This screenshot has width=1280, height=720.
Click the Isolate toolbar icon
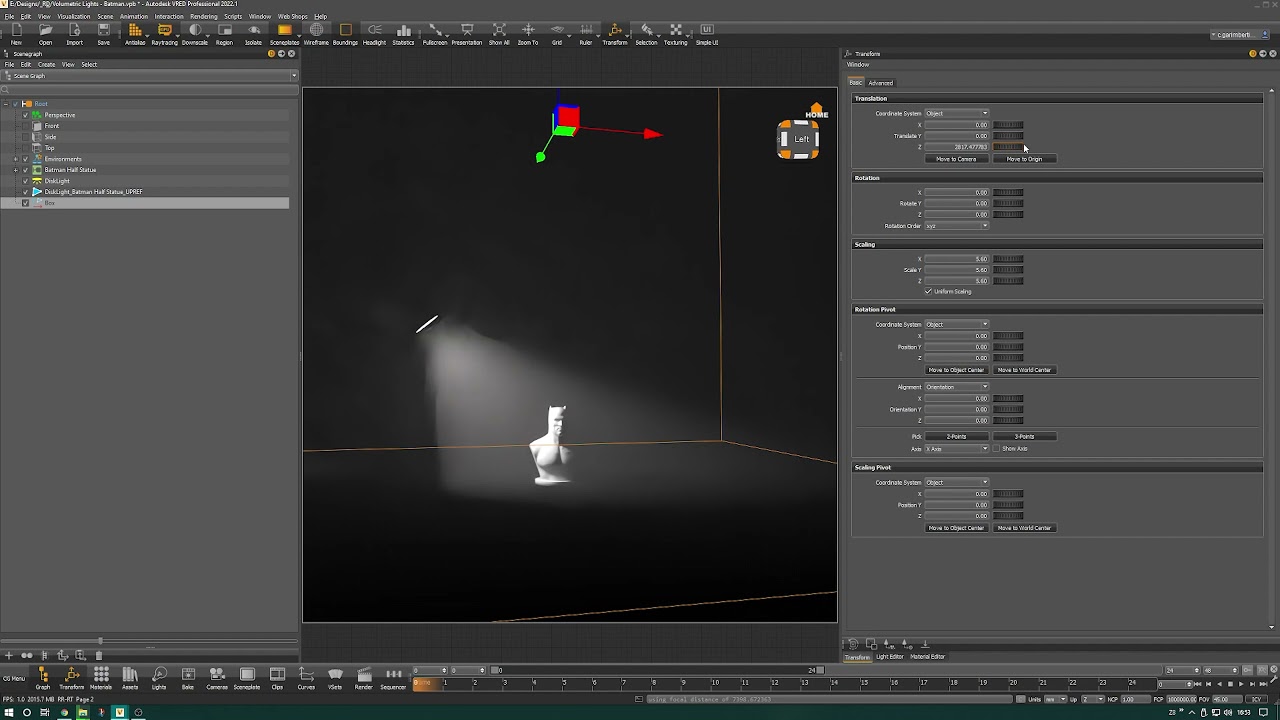click(253, 34)
